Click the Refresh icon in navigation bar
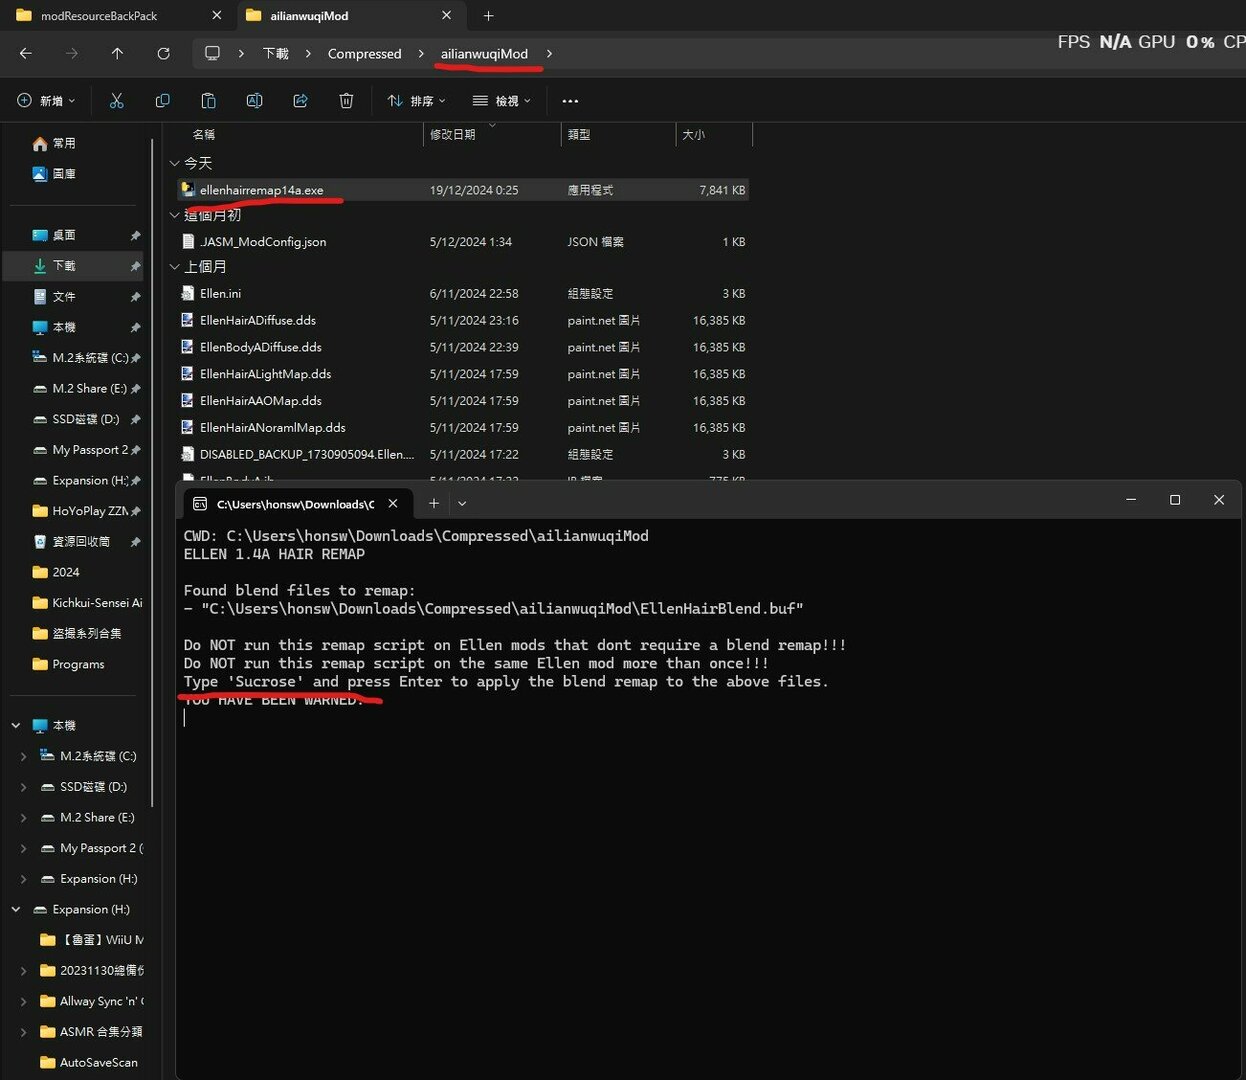Image resolution: width=1246 pixels, height=1080 pixels. (x=163, y=53)
